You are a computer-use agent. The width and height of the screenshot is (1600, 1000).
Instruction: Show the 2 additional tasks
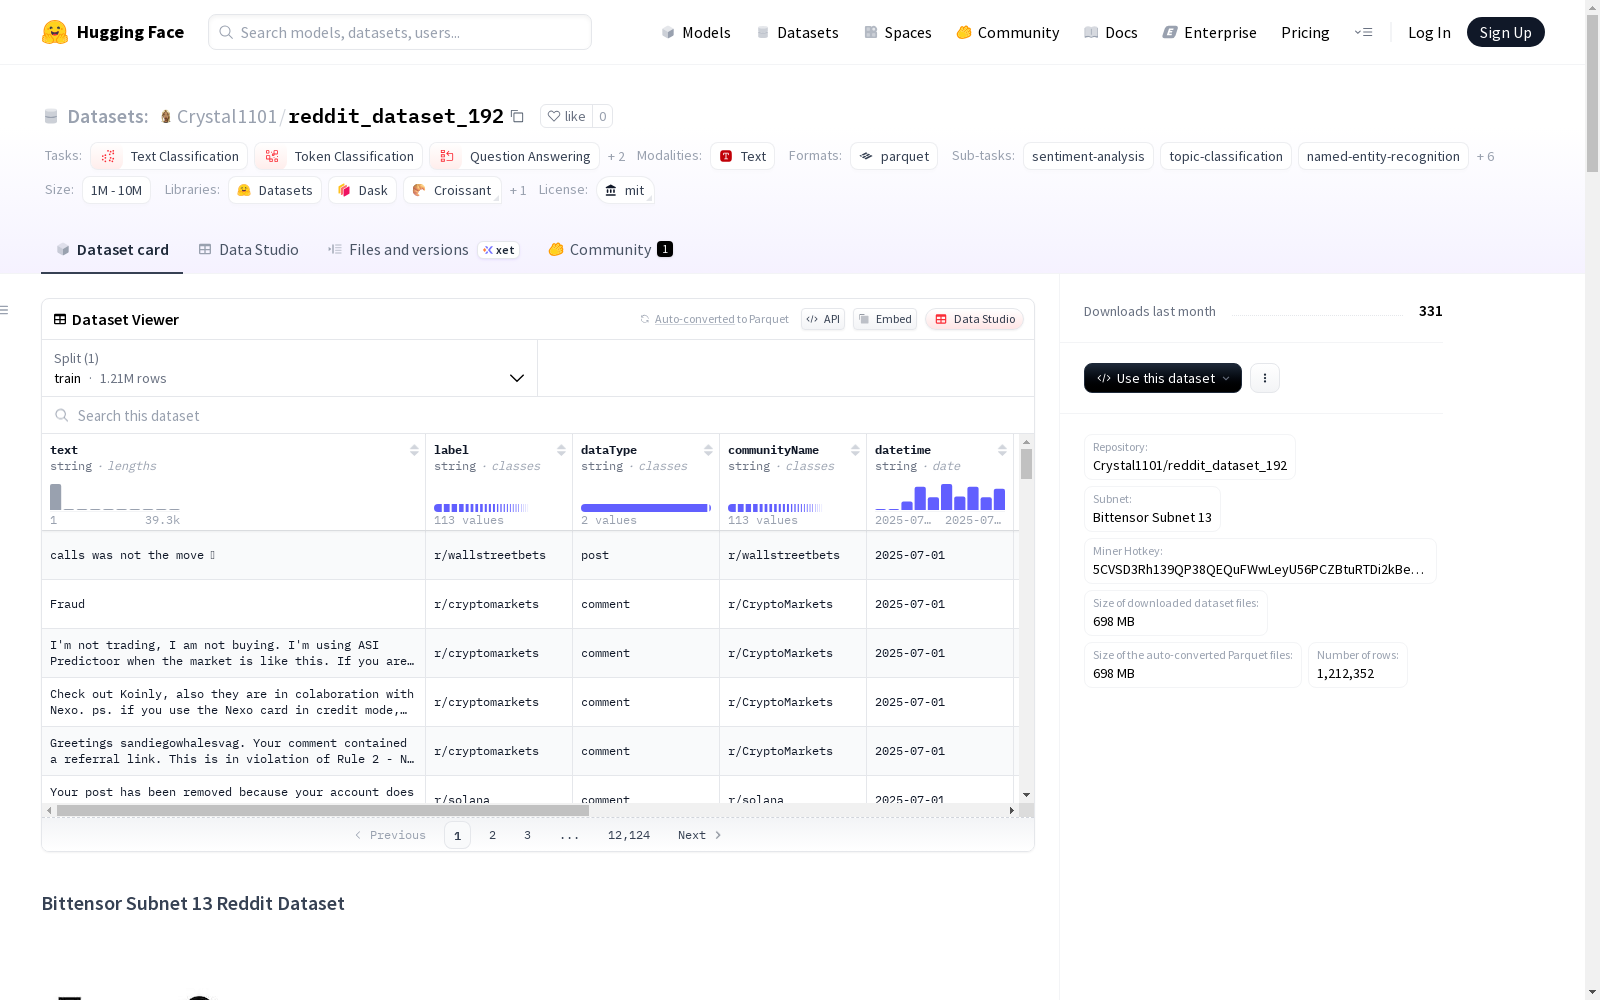point(616,157)
